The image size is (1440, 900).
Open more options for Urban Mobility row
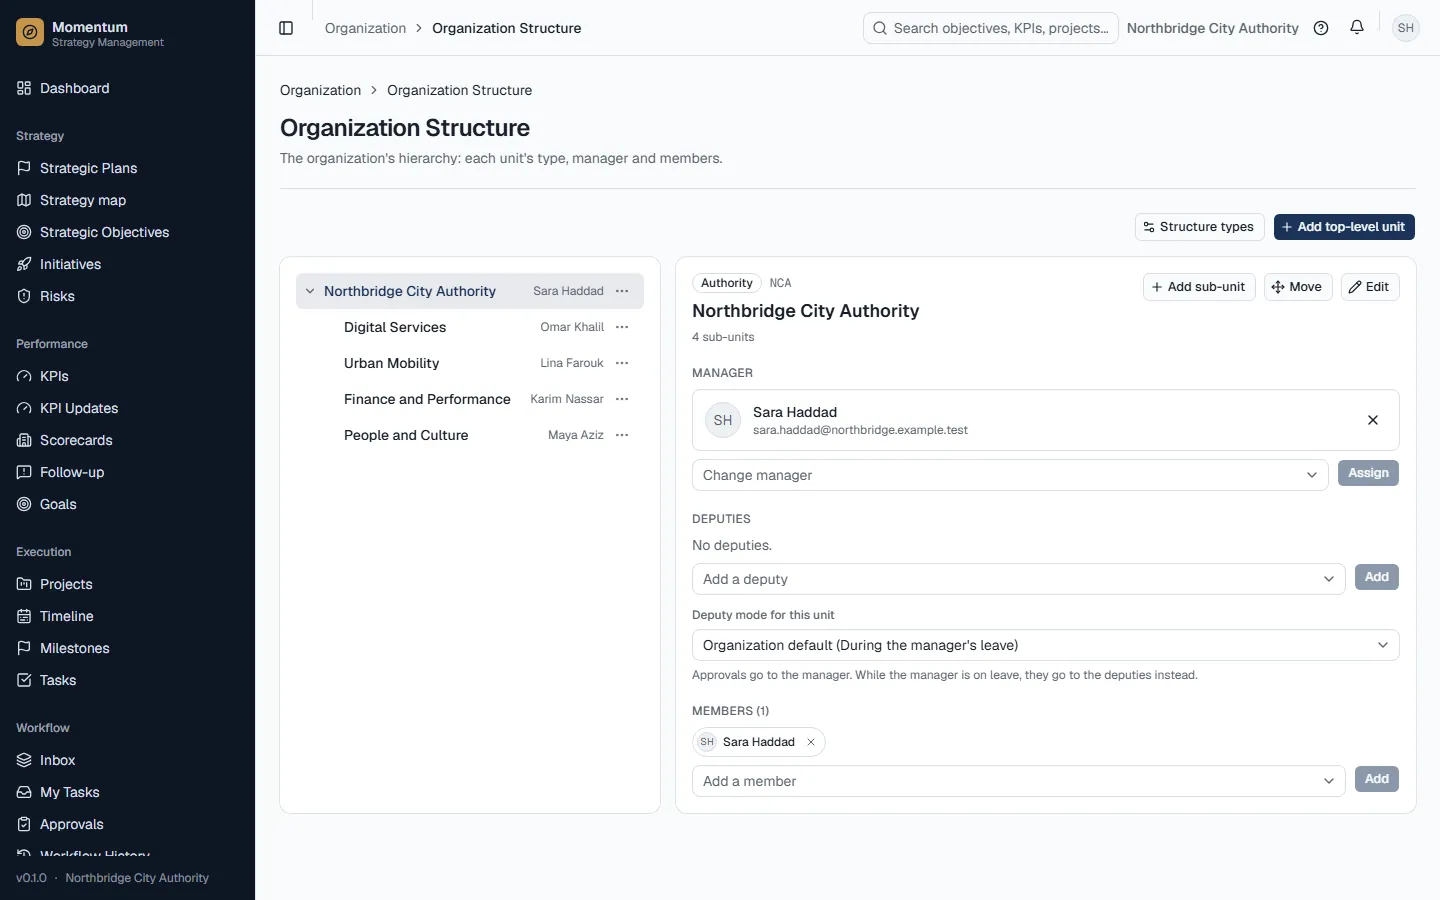[622, 363]
